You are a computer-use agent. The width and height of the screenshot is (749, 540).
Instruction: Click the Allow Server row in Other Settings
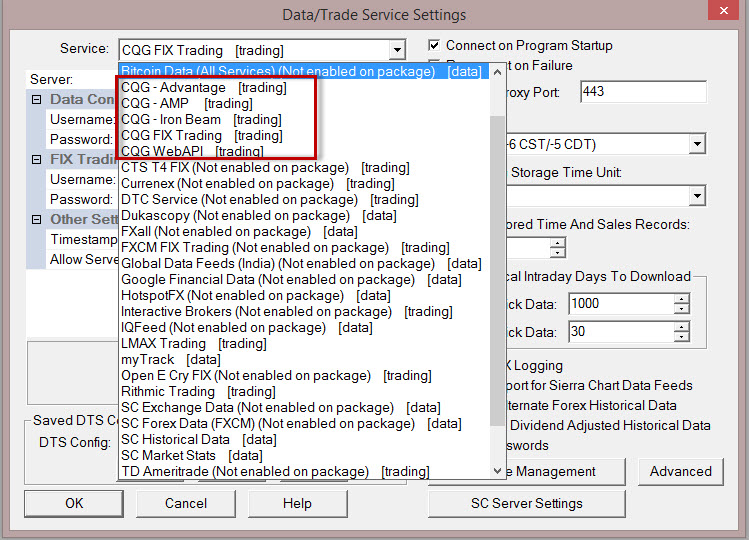point(82,259)
